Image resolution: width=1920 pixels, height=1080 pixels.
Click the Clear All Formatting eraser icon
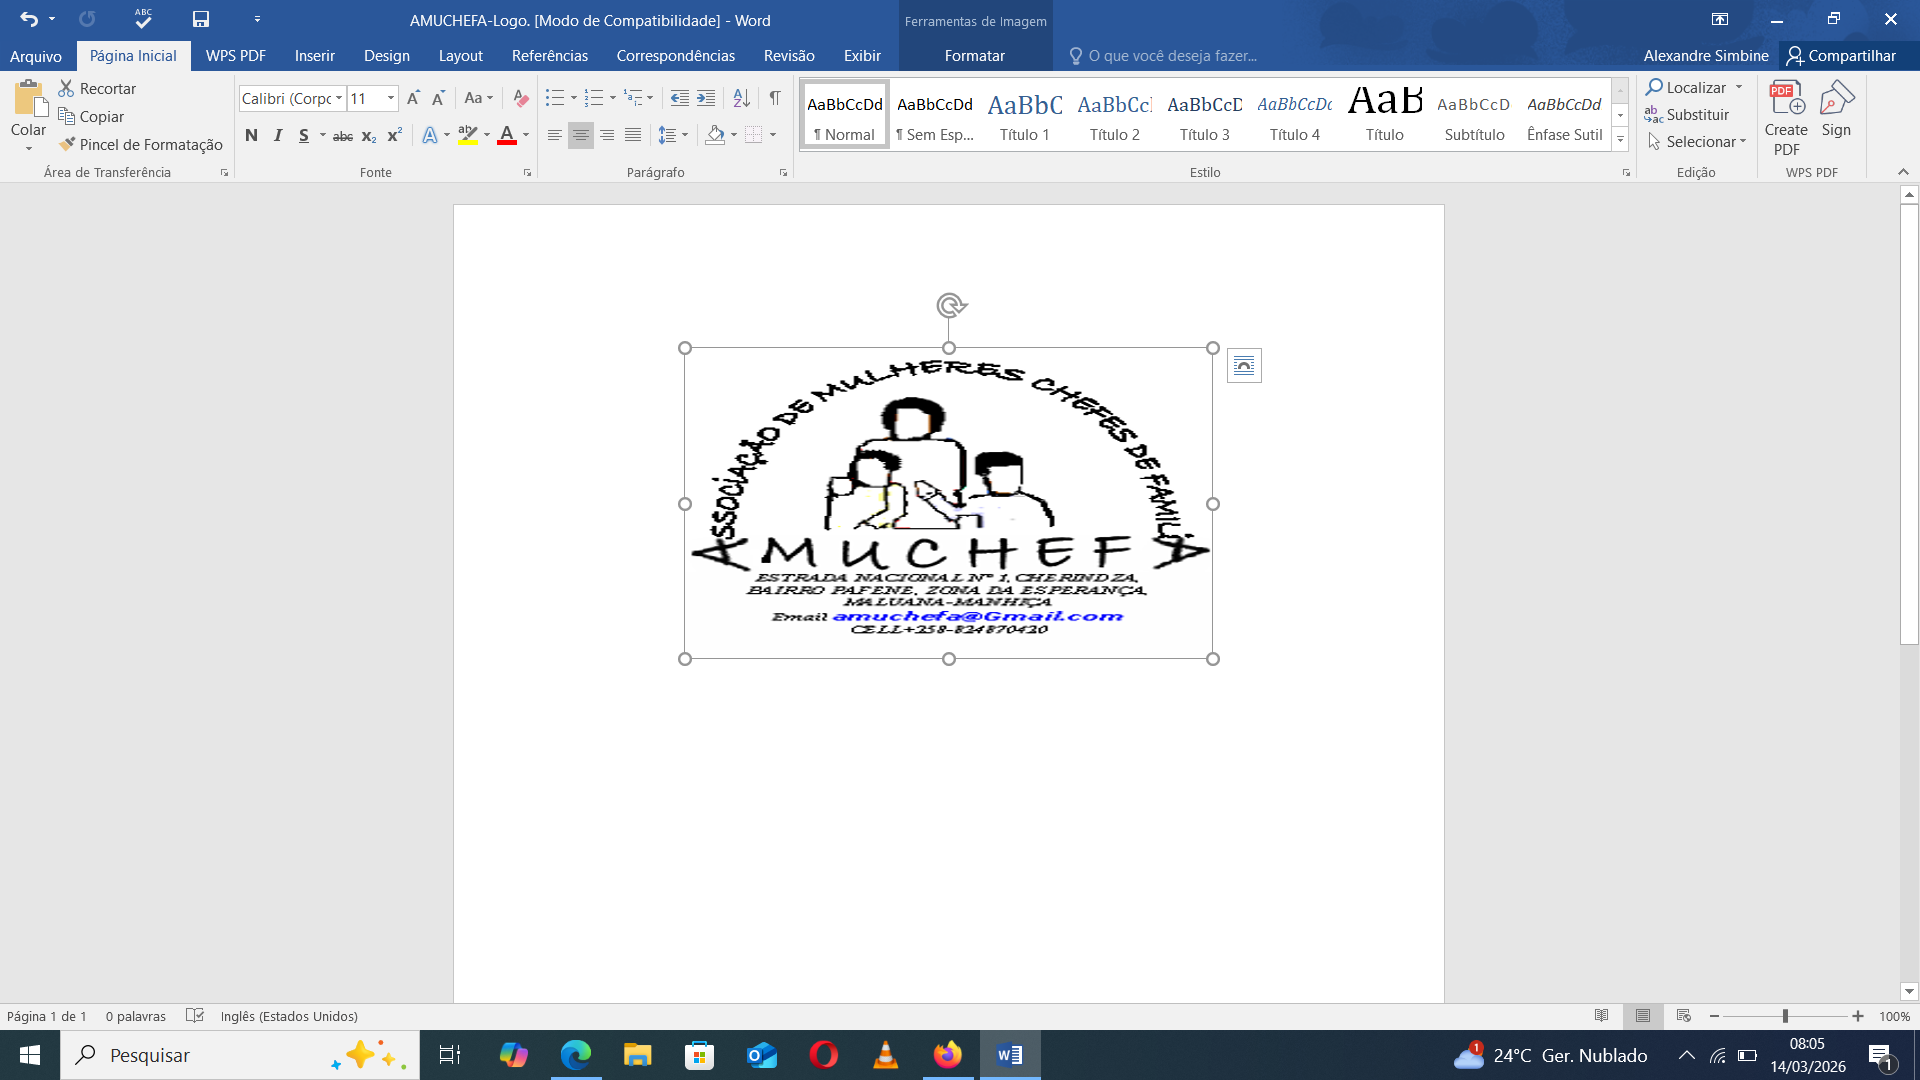click(x=520, y=98)
